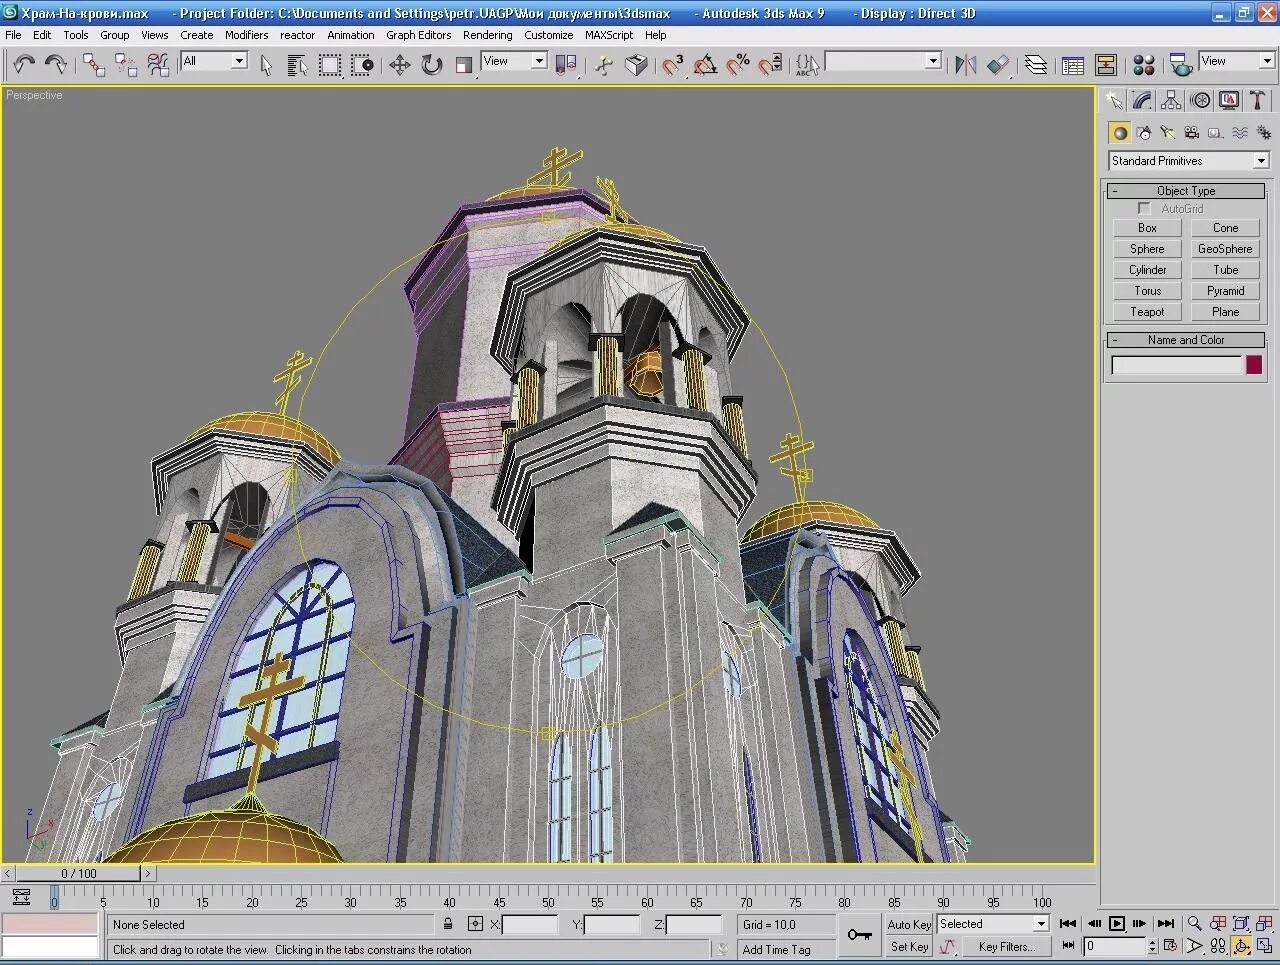The image size is (1280, 965).
Task: Toggle the Angle Snap magnet
Action: (705, 65)
